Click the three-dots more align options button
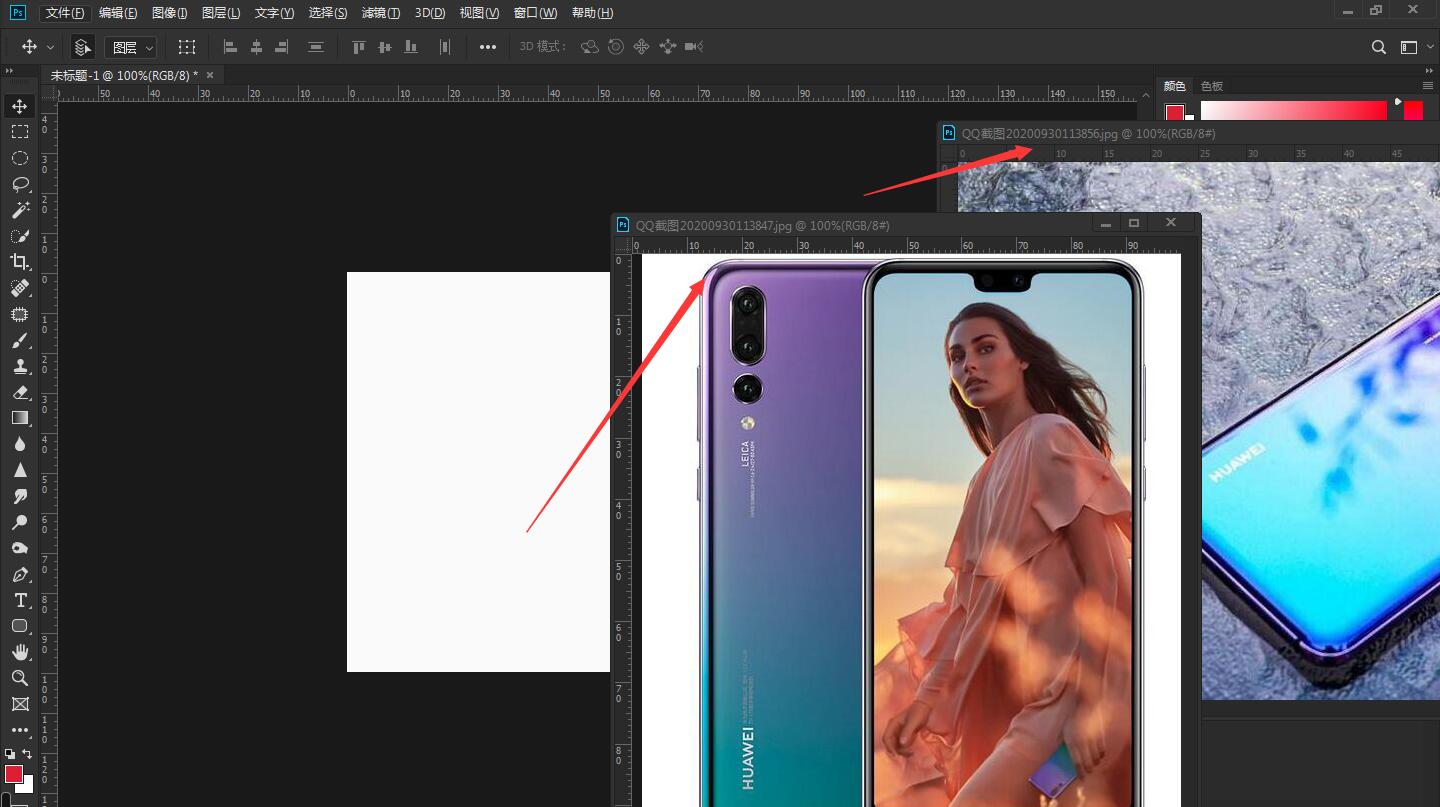Viewport: 1440px width, 807px height. click(x=487, y=47)
